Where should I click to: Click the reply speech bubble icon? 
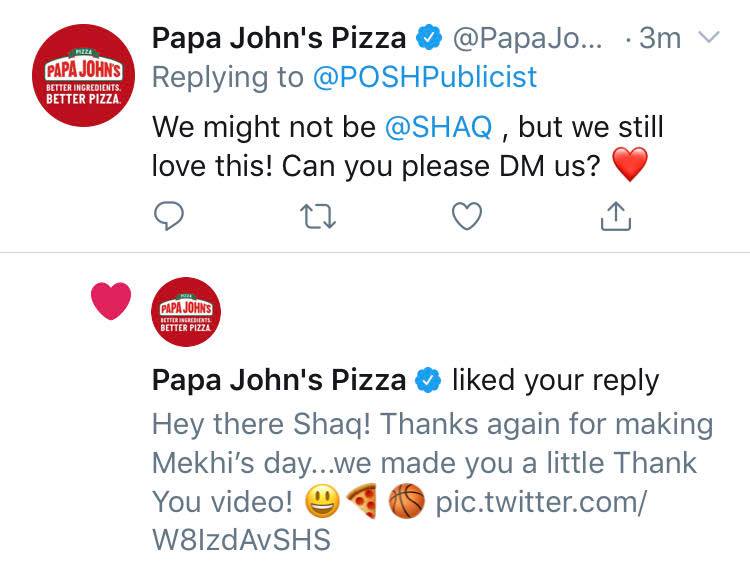coord(169,216)
